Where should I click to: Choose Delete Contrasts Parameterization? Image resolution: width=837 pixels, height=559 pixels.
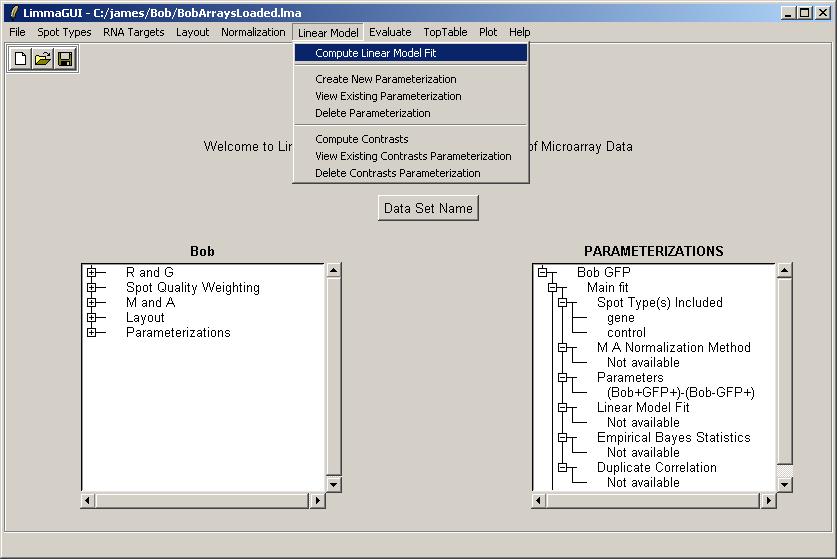[397, 173]
